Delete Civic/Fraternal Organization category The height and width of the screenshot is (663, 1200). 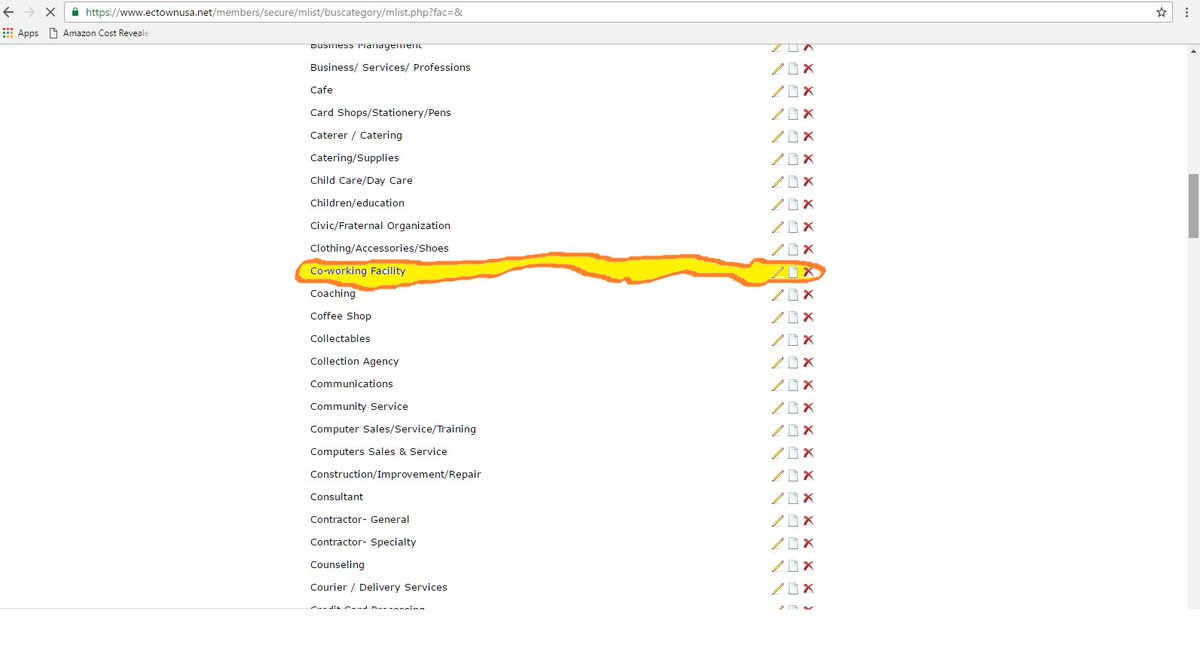pos(808,227)
